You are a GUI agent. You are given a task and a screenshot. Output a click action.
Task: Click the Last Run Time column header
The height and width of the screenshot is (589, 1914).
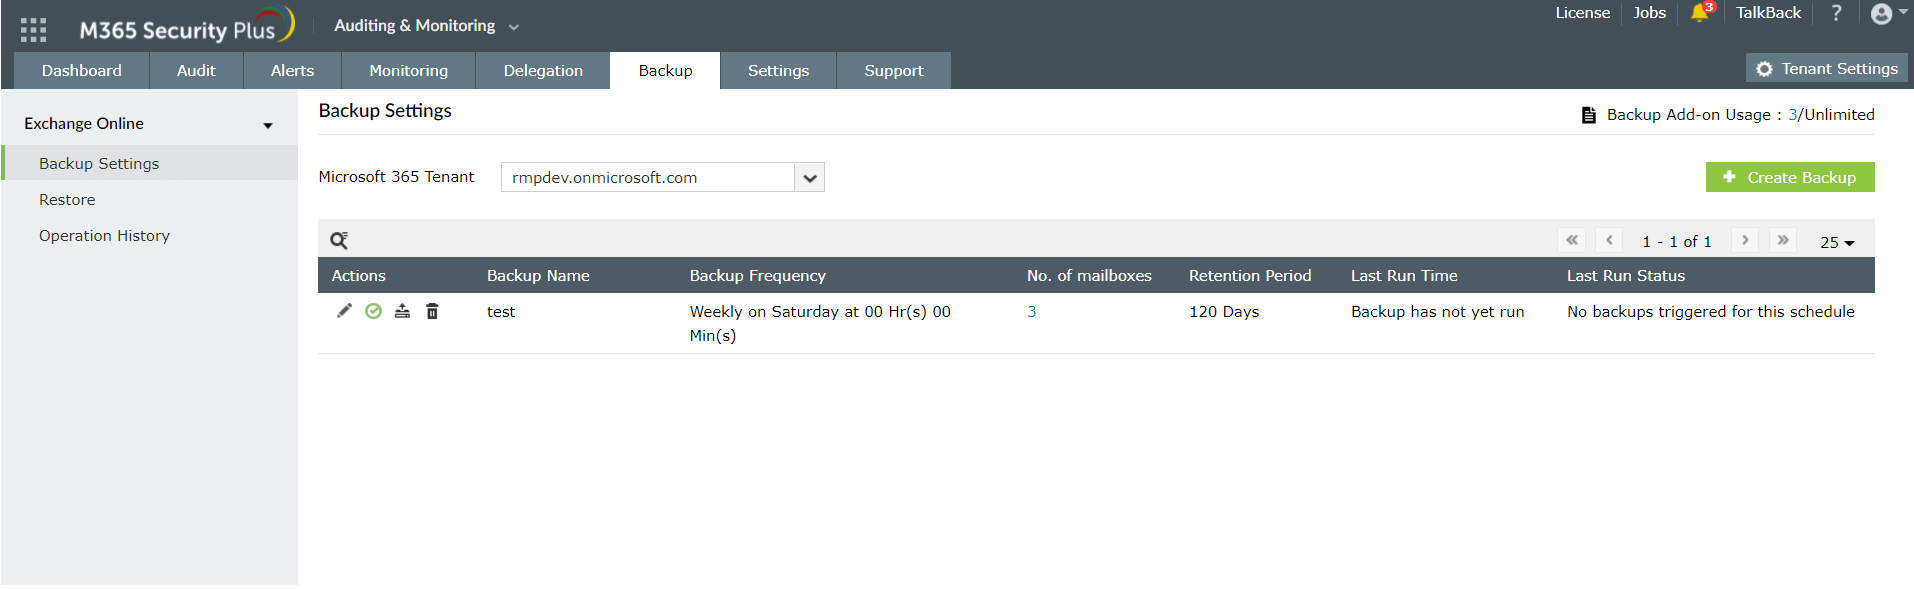point(1404,276)
